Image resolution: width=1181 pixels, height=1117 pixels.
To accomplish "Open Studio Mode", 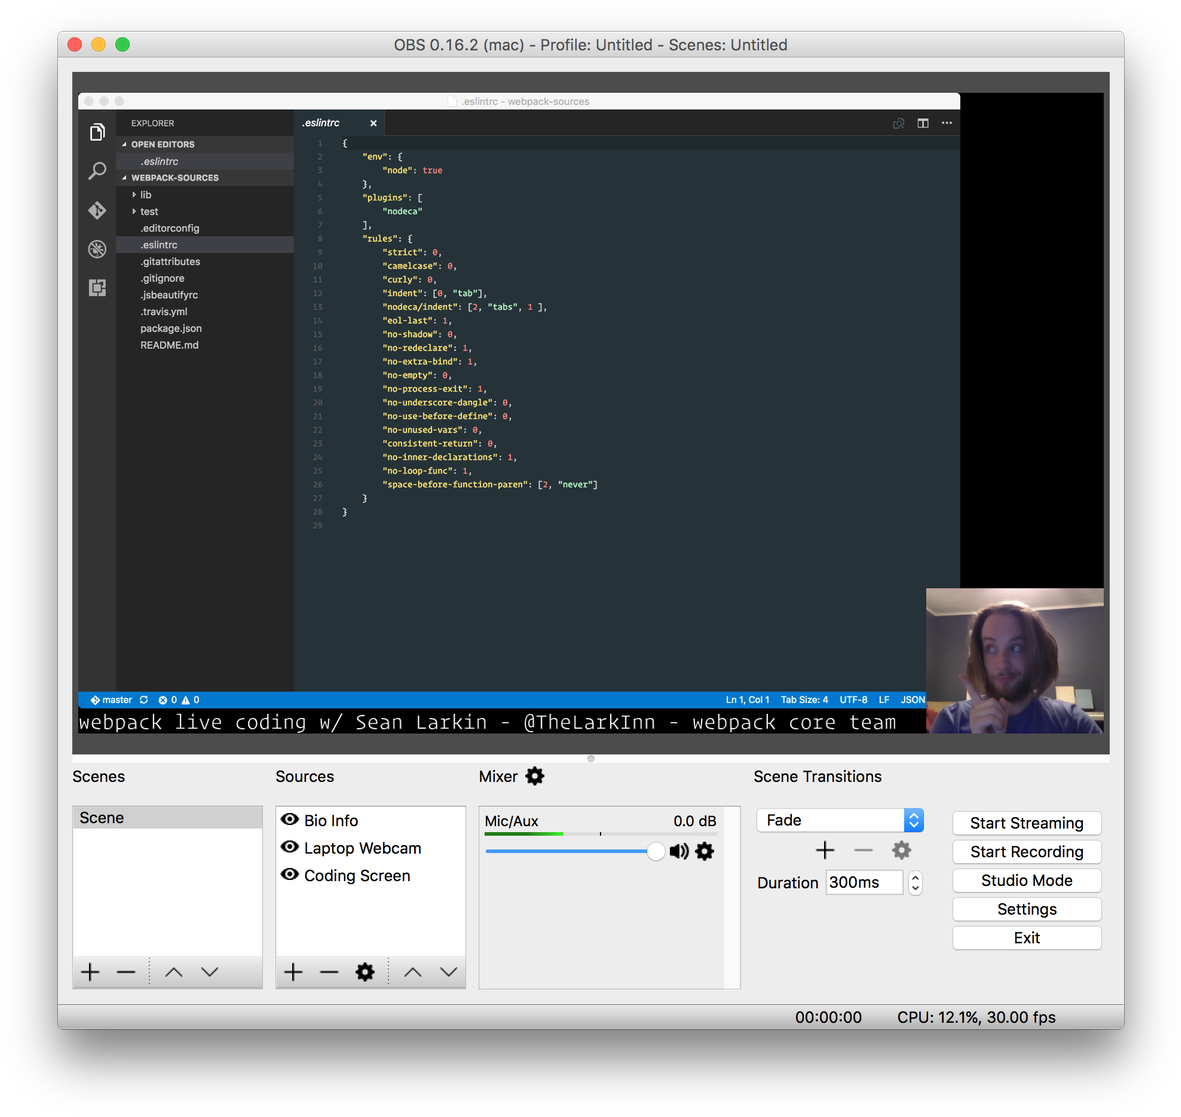I will (x=1026, y=880).
